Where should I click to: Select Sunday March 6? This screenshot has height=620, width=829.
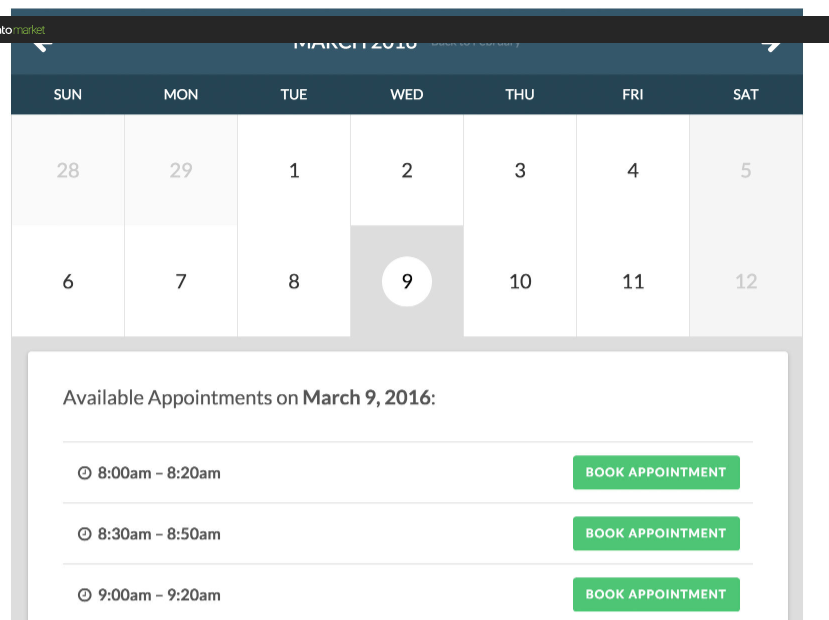coord(68,281)
